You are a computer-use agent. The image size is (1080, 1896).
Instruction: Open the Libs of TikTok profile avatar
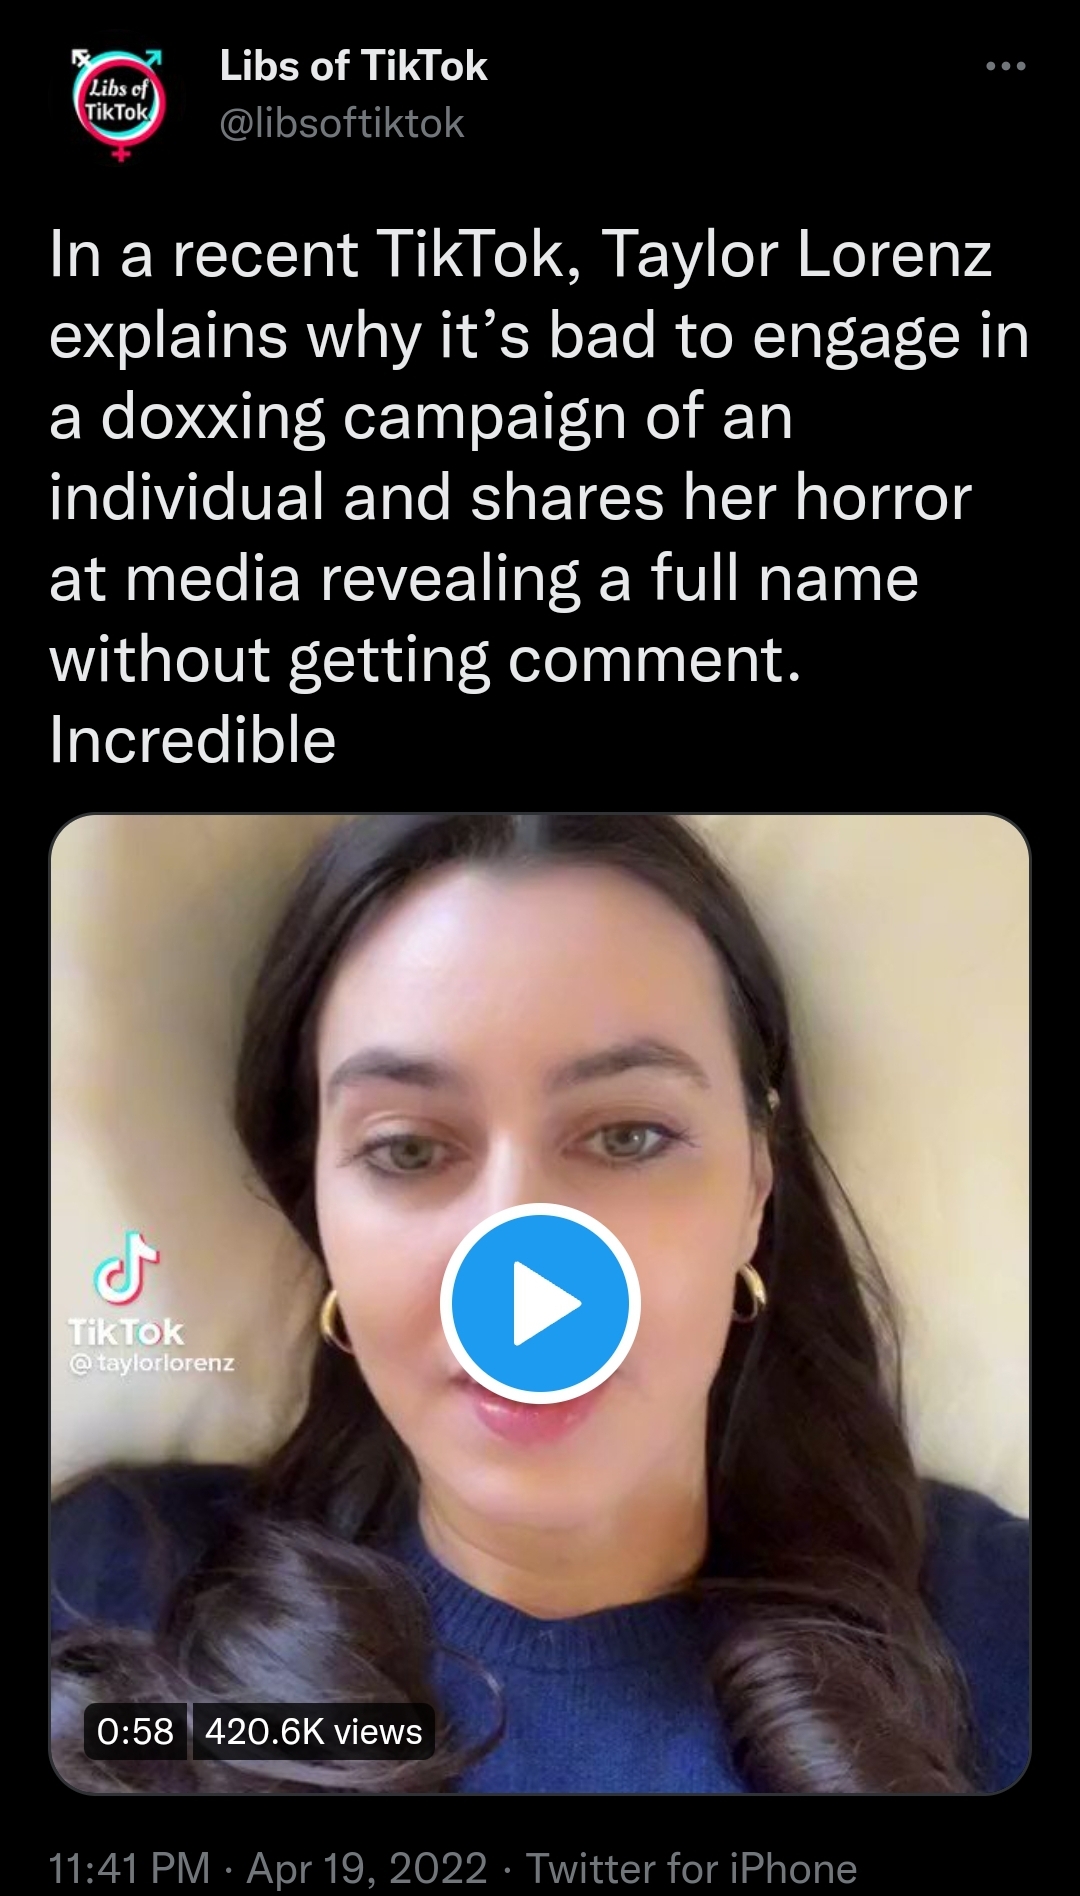pos(118,102)
